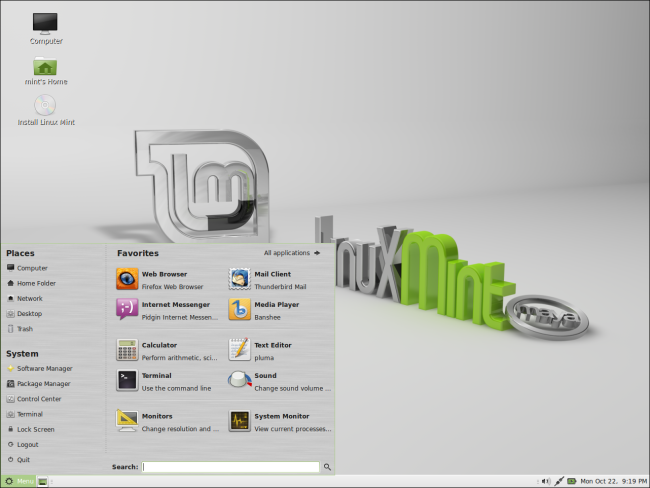The image size is (650, 488).
Task: Launch Terminal icon in Favorites
Action: (127, 380)
